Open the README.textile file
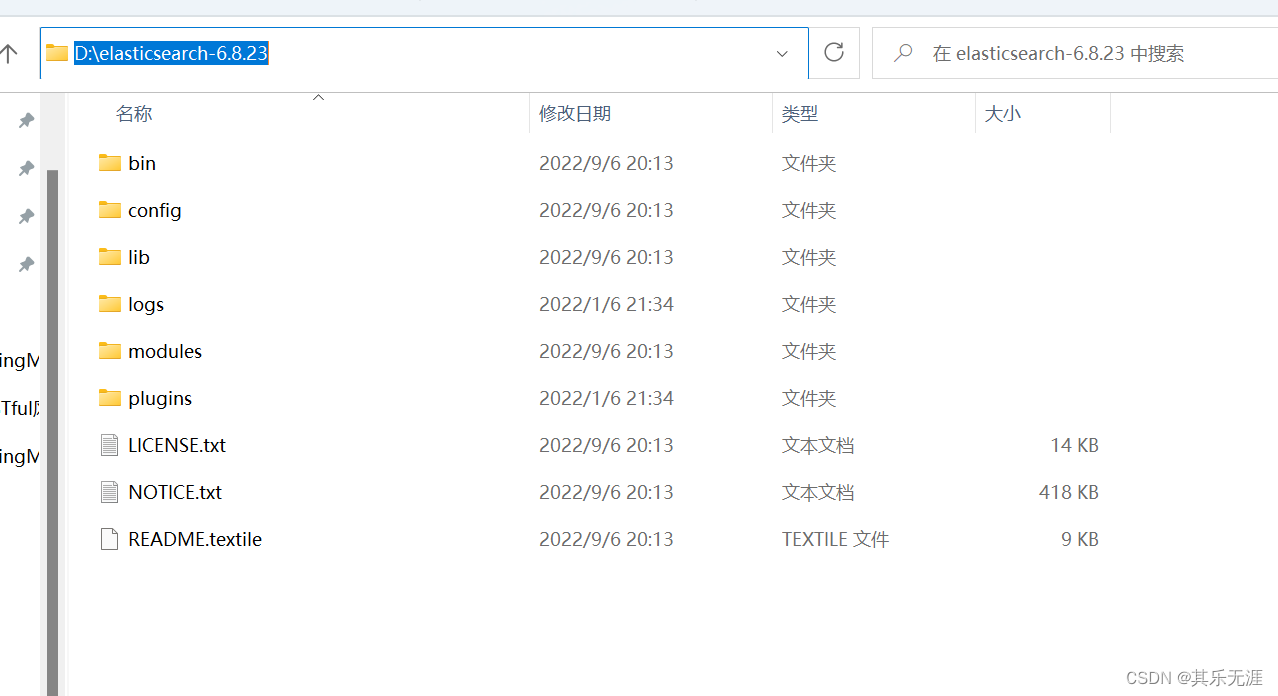This screenshot has height=696, width=1278. [194, 539]
